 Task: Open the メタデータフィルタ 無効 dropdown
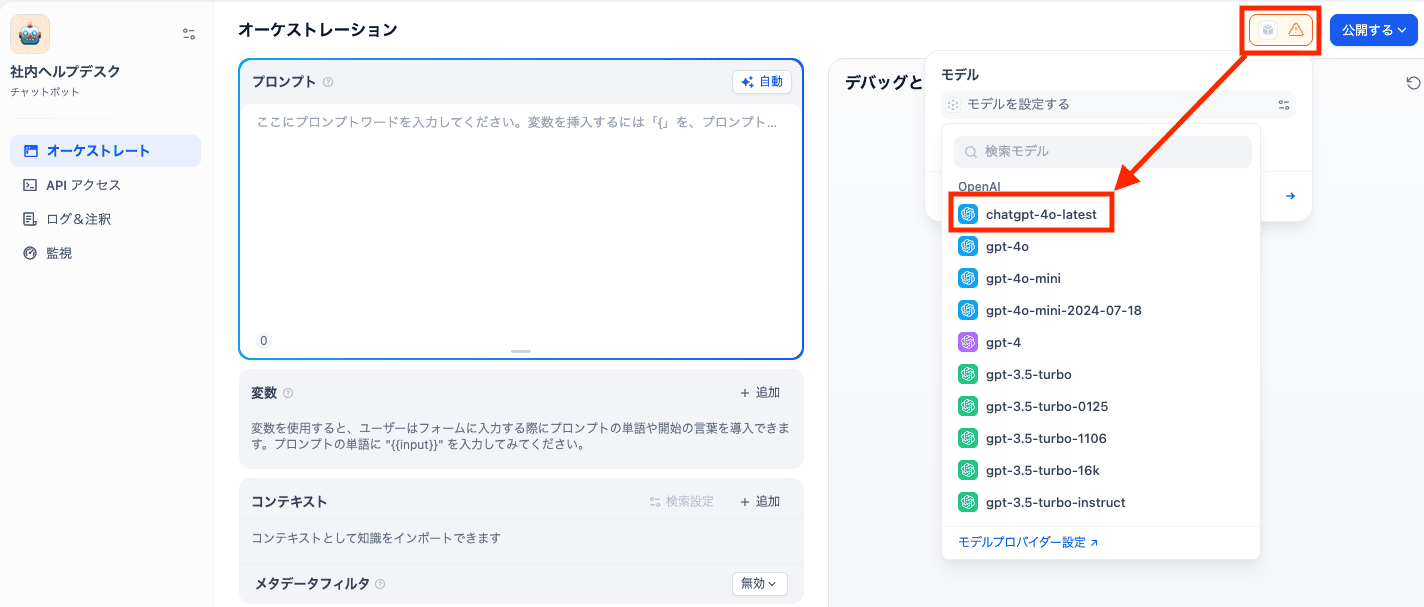tap(760, 583)
